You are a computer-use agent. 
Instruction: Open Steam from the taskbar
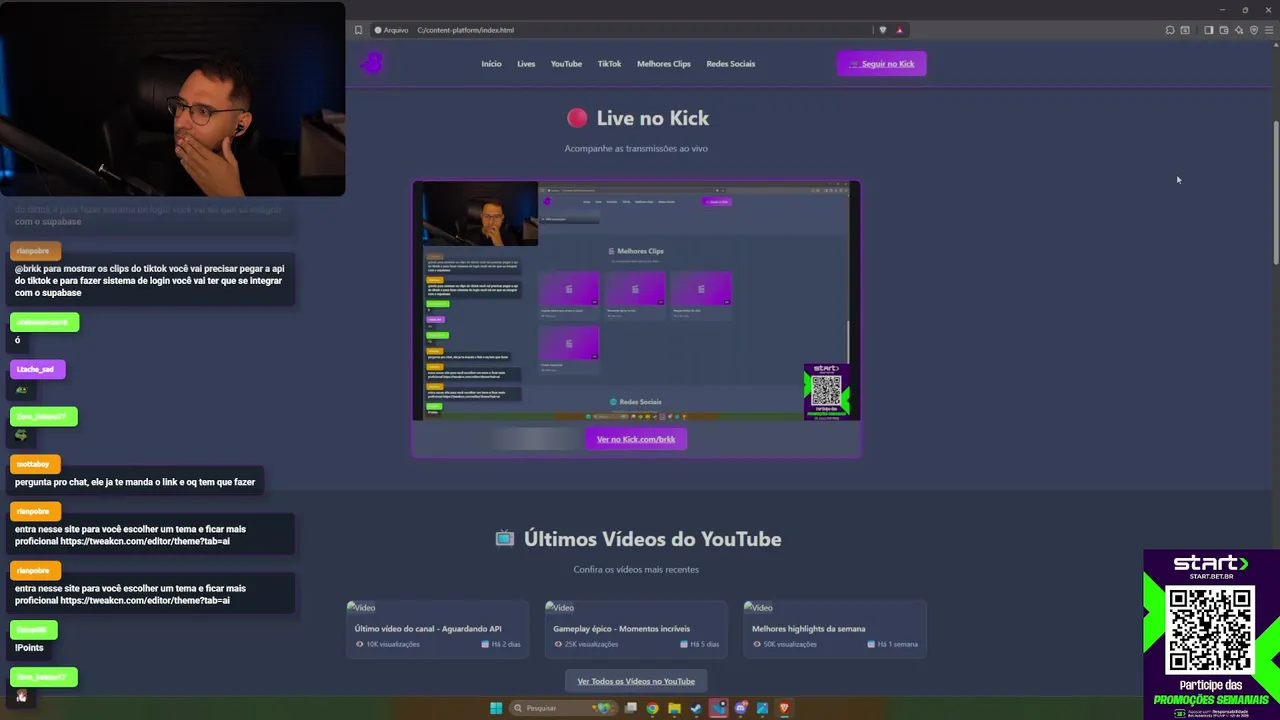click(x=696, y=708)
